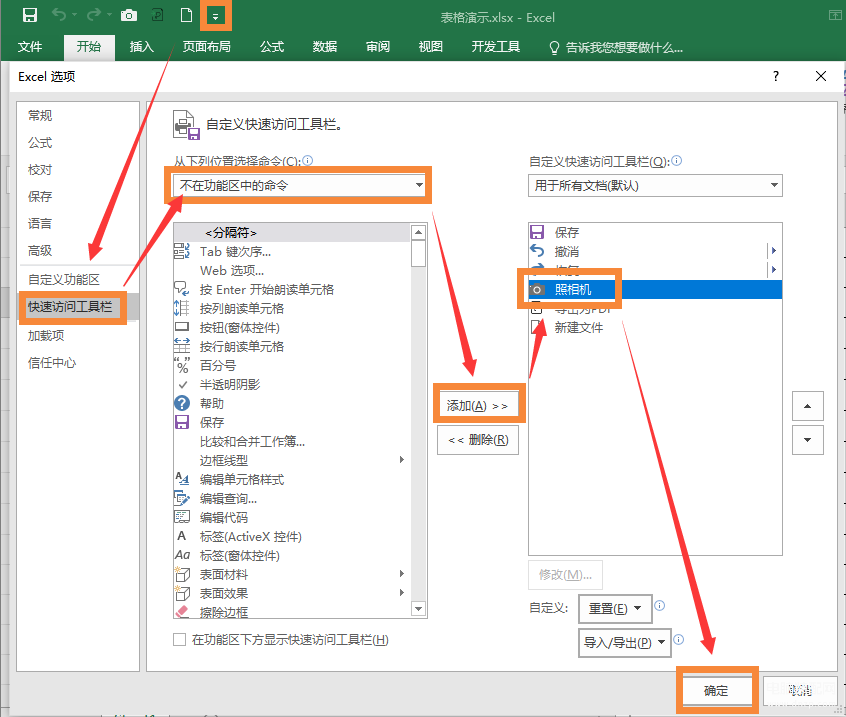
Task: Click the Undo icon in the title bar
Action: pyautogui.click(x=59, y=15)
